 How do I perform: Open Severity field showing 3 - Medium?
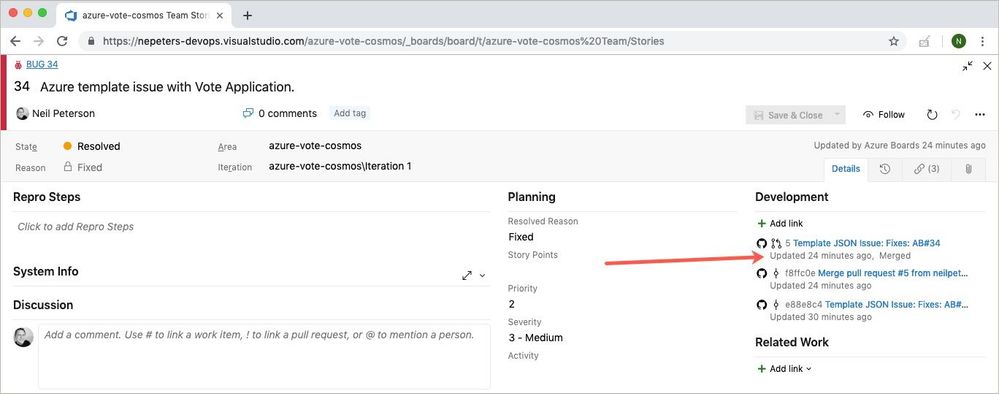[x=535, y=337]
